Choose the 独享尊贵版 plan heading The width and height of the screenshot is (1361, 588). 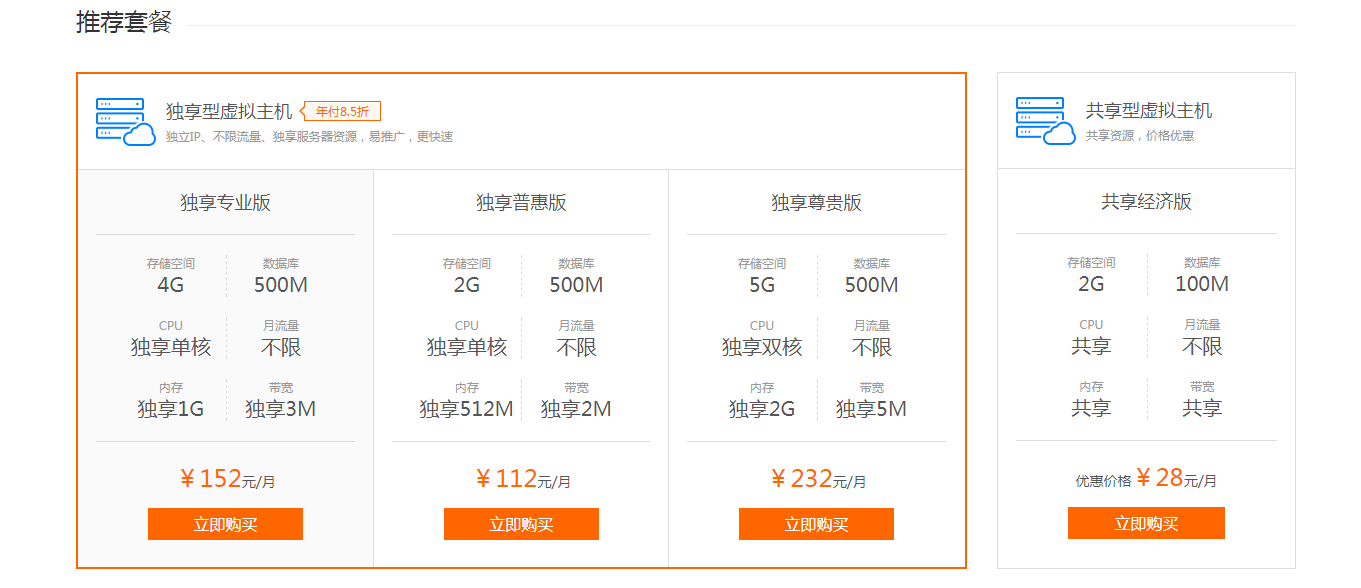pos(816,203)
